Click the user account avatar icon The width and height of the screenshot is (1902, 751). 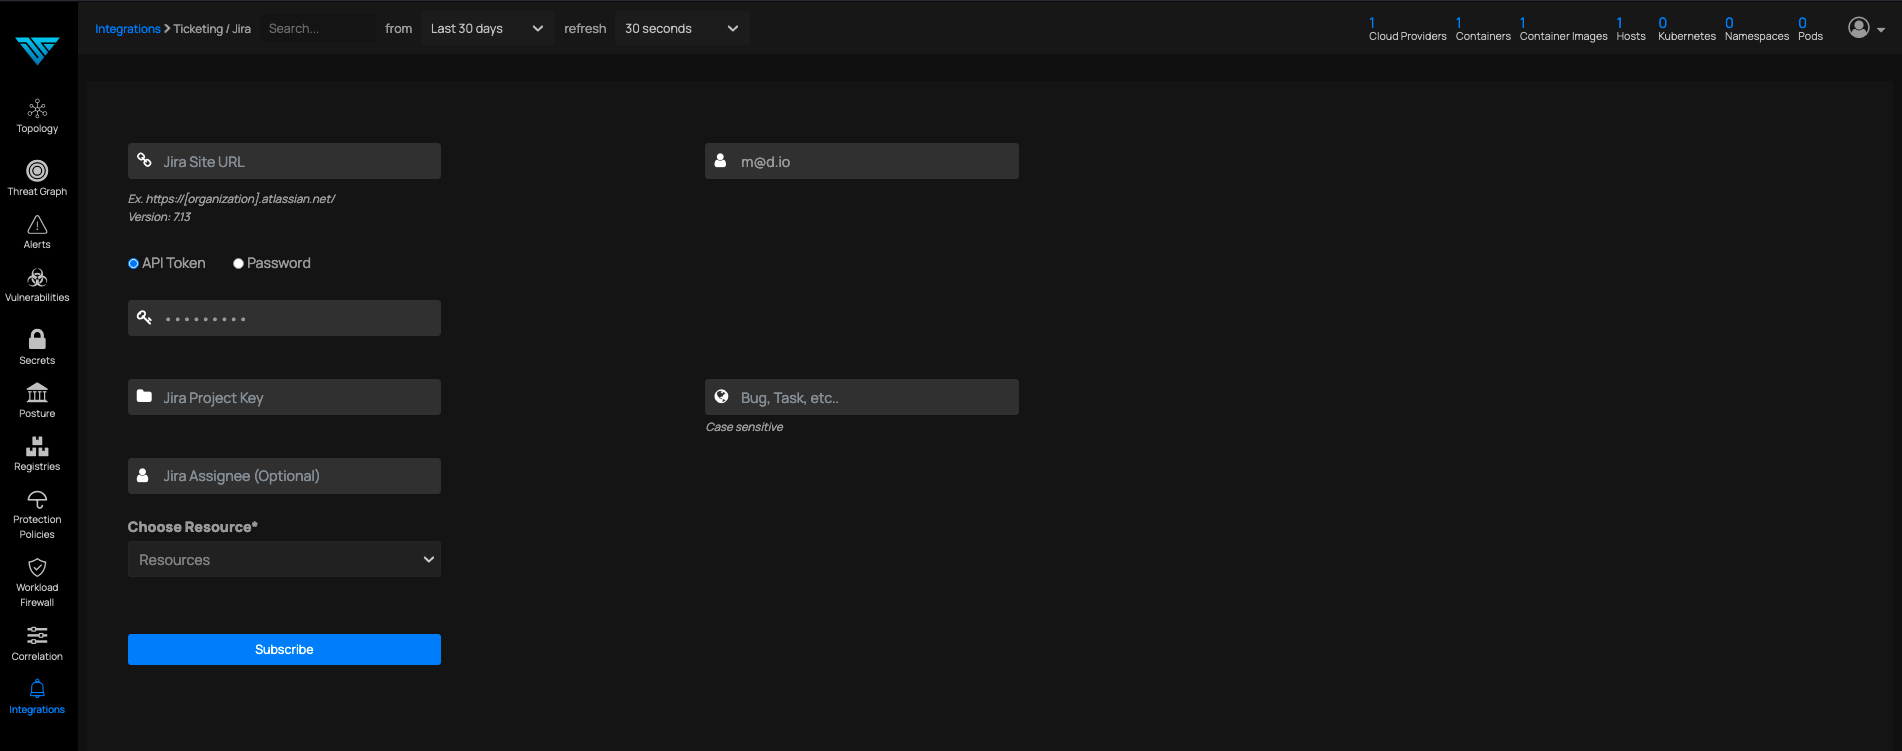tap(1859, 28)
